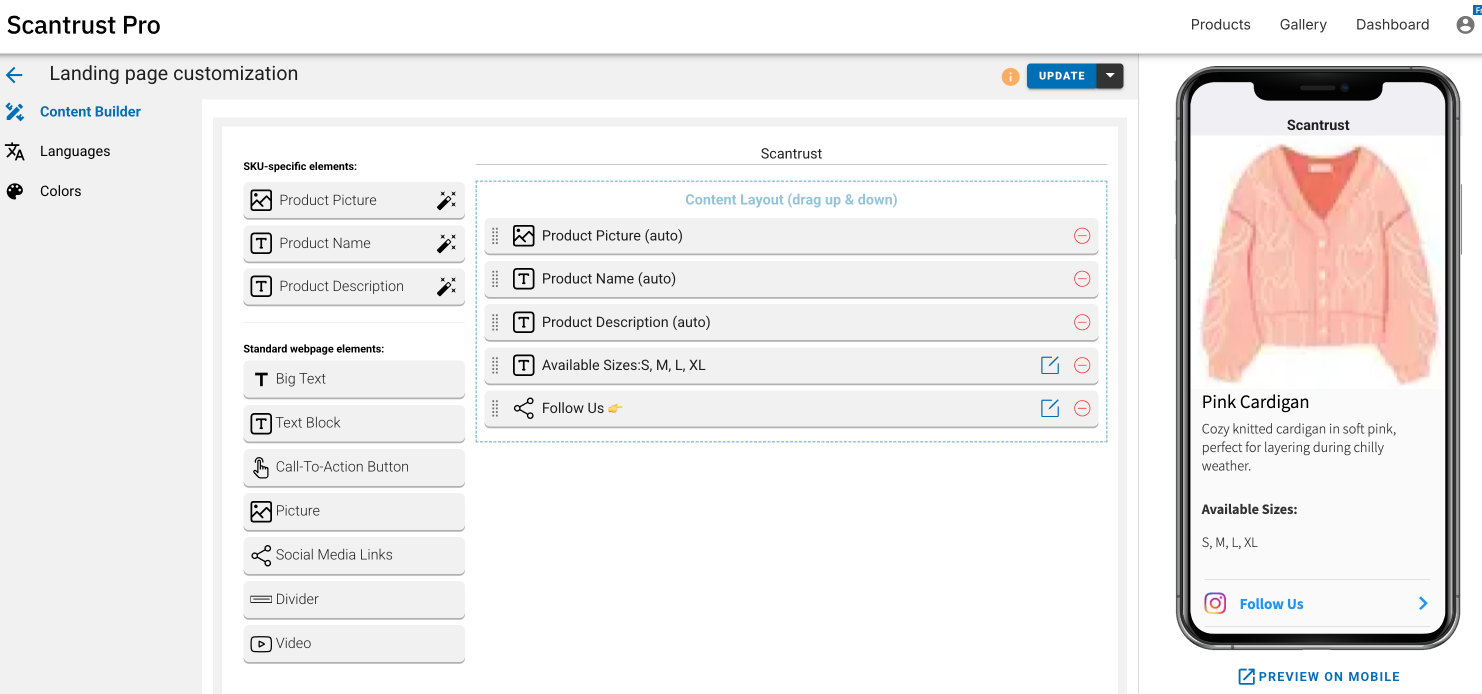1482x694 pixels.
Task: Add a Text Block element
Action: pyautogui.click(x=354, y=423)
